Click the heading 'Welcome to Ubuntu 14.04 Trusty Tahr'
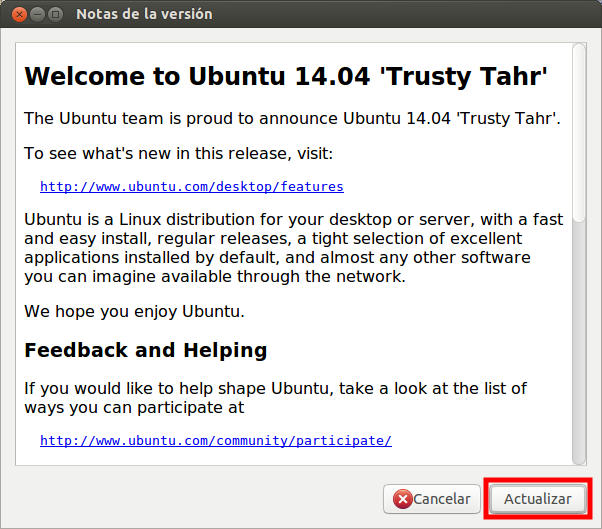This screenshot has width=602, height=529. [x=286, y=76]
